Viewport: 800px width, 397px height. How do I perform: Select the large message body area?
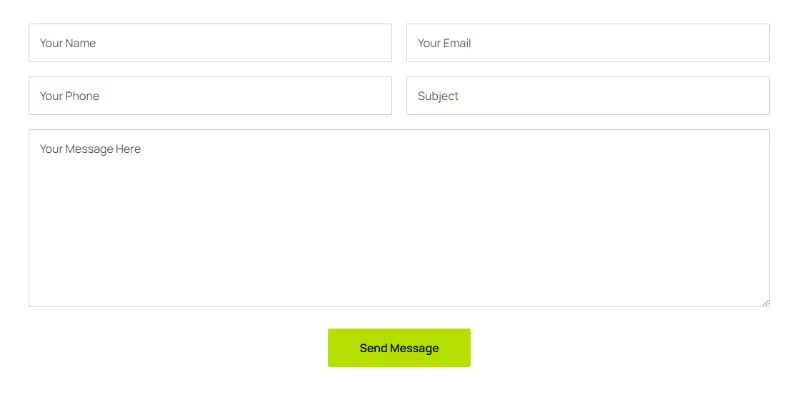tap(399, 218)
